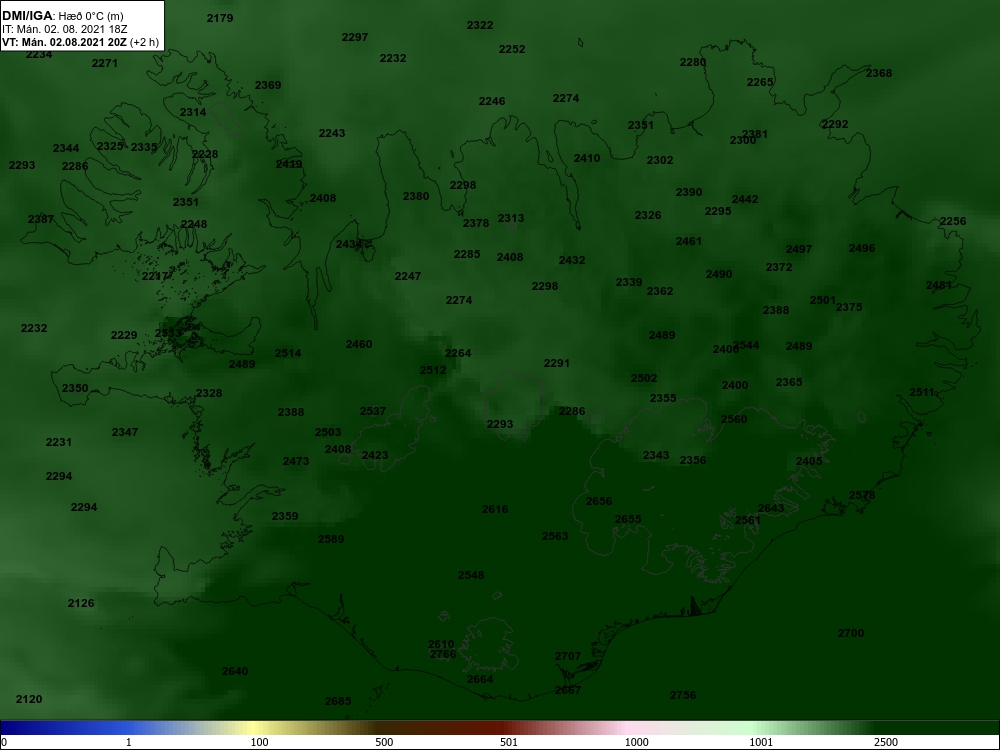The image size is (1000, 750).
Task: Select the colour scale label 500
Action: click(384, 742)
